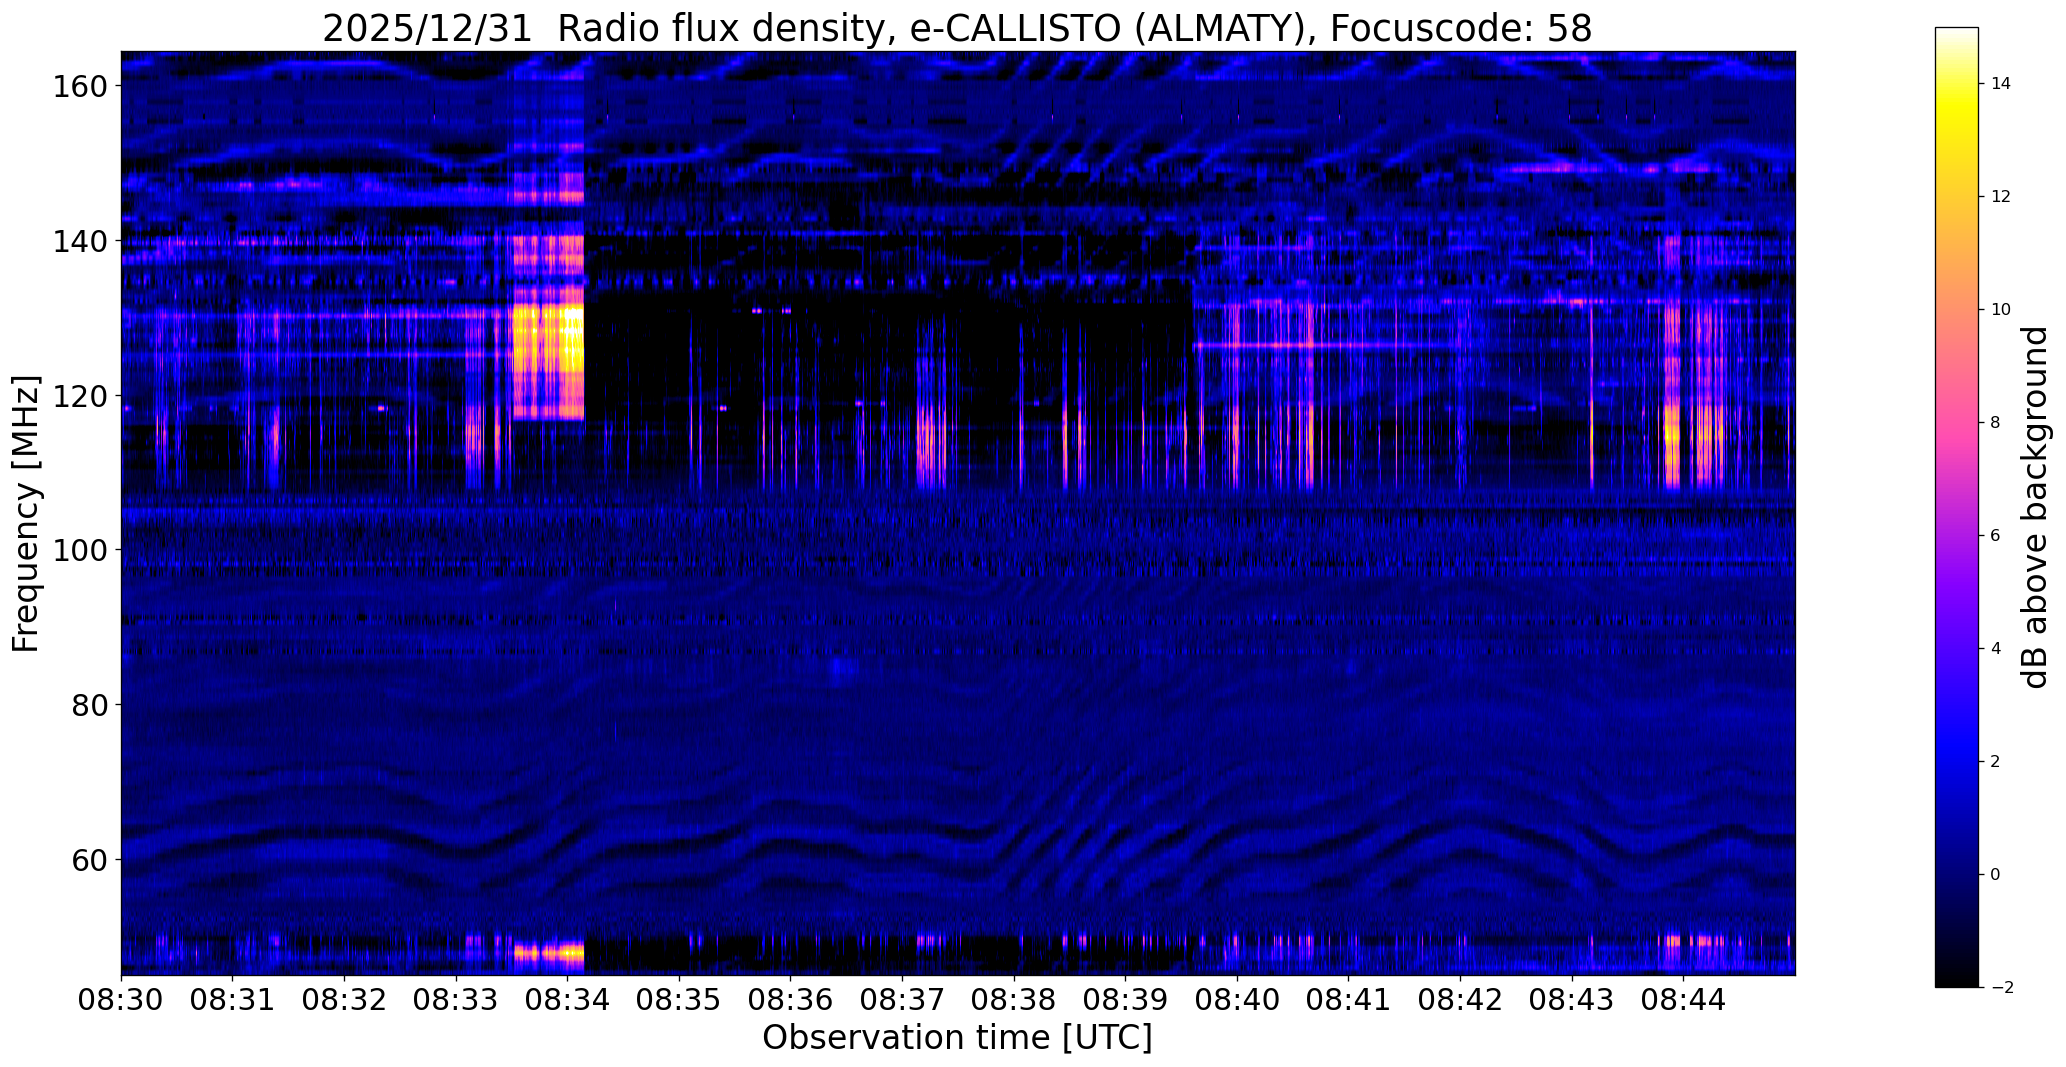Click the 140 frequency tick label

coord(81,241)
